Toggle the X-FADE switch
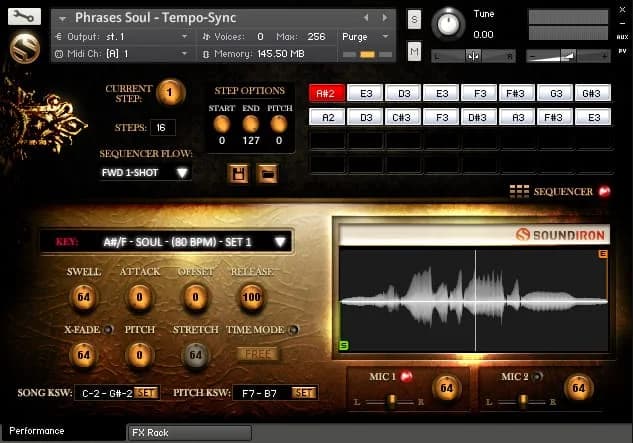The image size is (633, 443). point(108,329)
